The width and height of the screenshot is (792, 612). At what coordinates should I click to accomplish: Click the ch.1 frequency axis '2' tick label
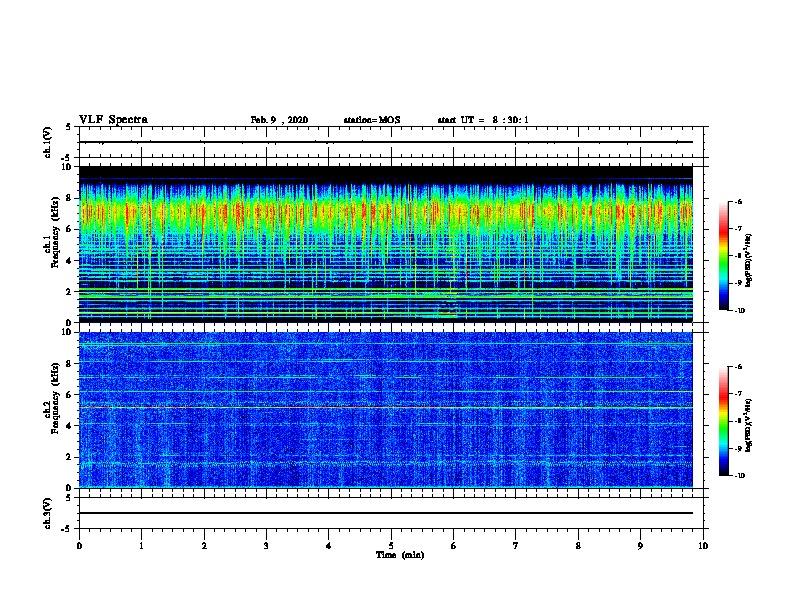[69, 292]
